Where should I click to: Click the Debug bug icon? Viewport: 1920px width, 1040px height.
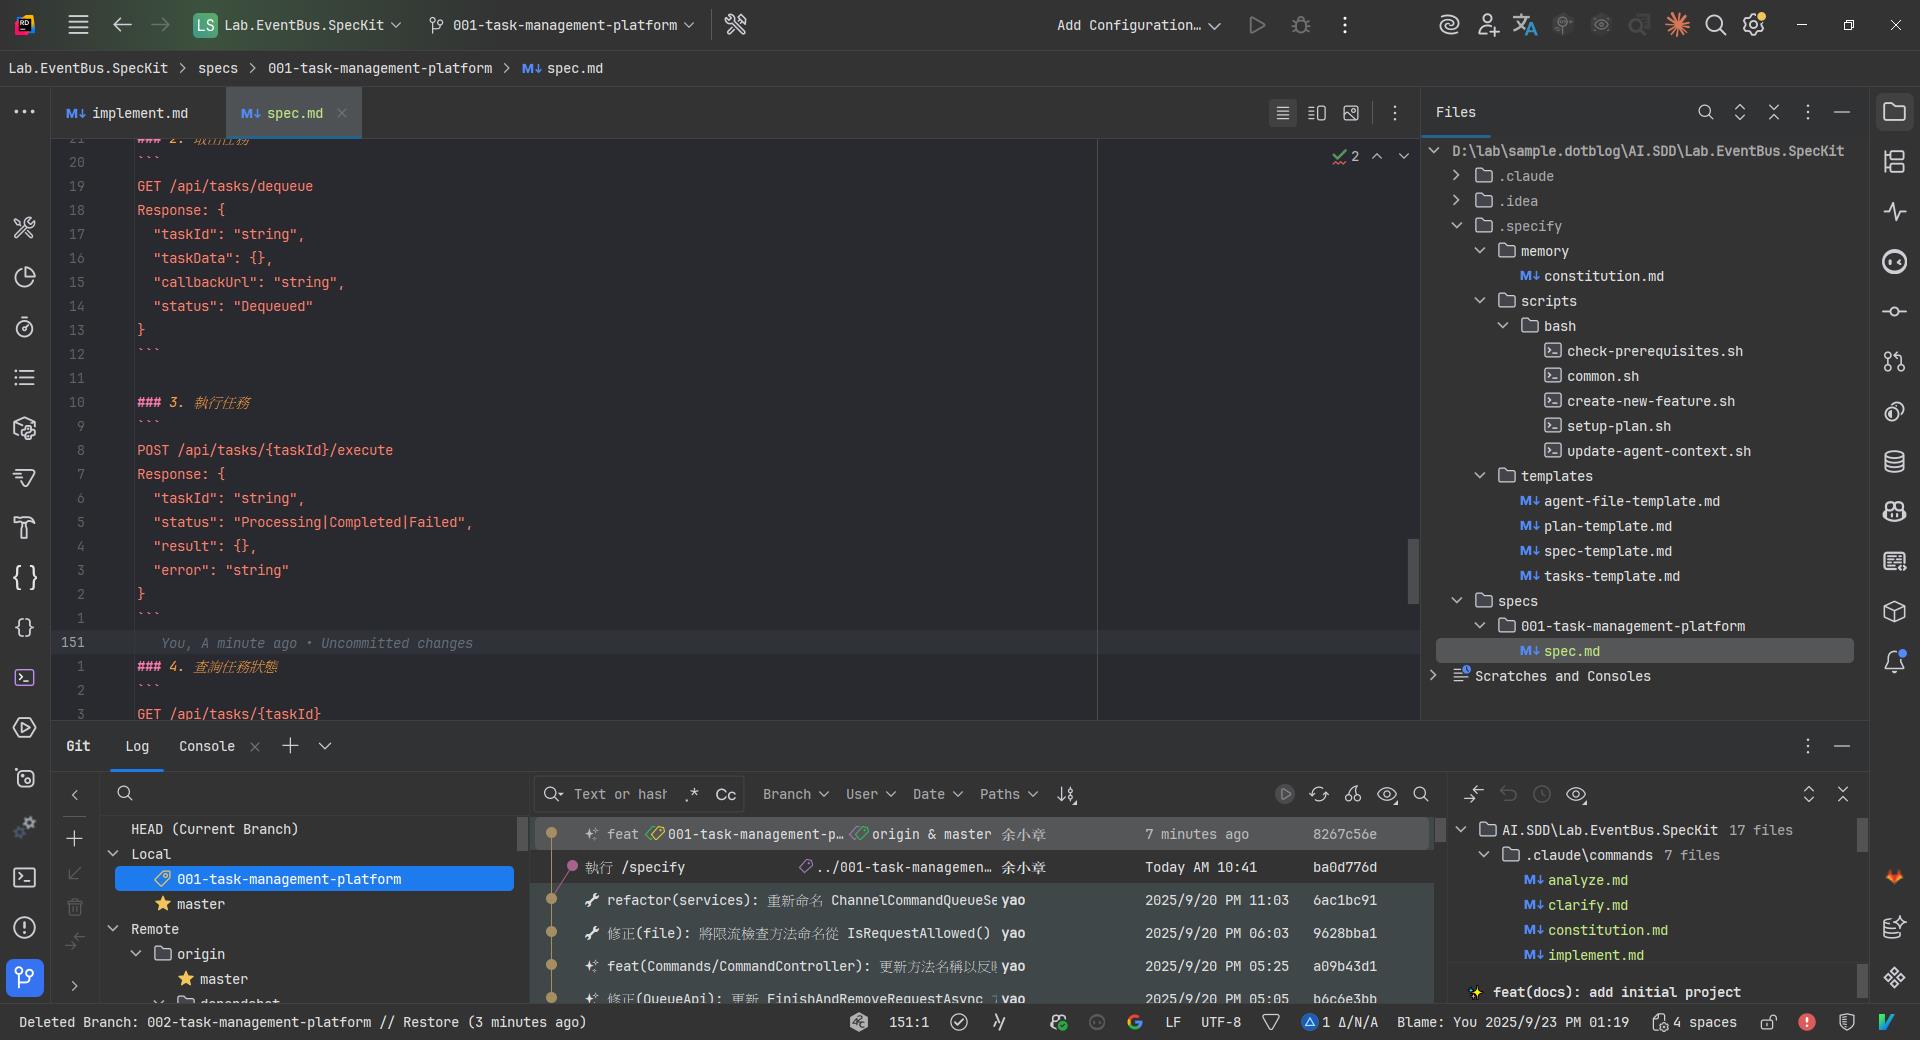[x=1301, y=25]
